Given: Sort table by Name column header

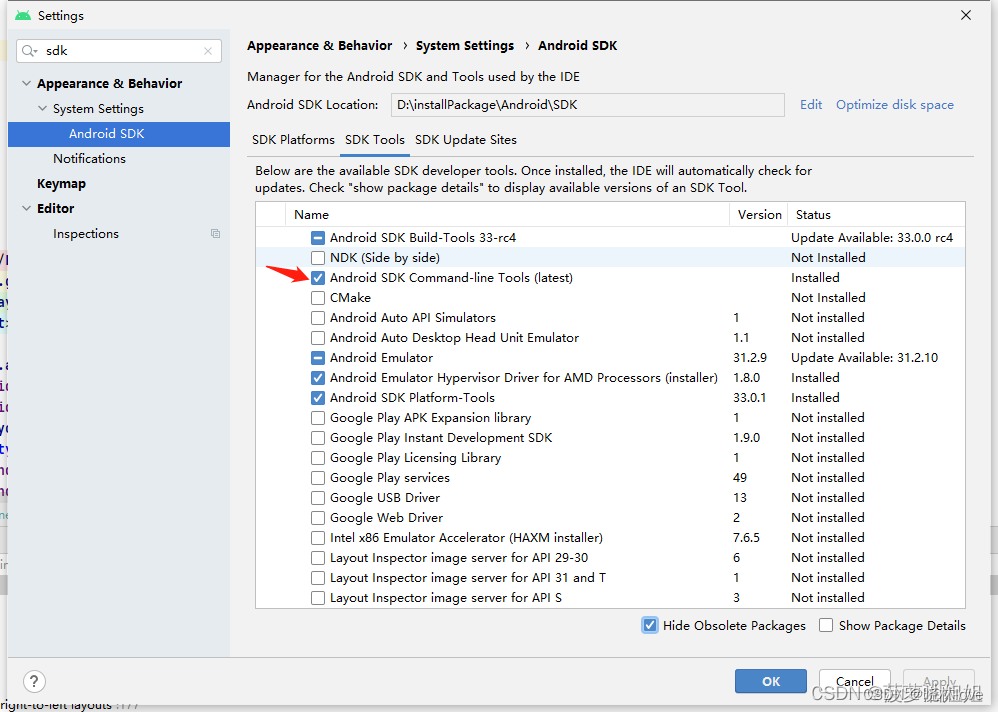Looking at the screenshot, I should pyautogui.click(x=507, y=214).
